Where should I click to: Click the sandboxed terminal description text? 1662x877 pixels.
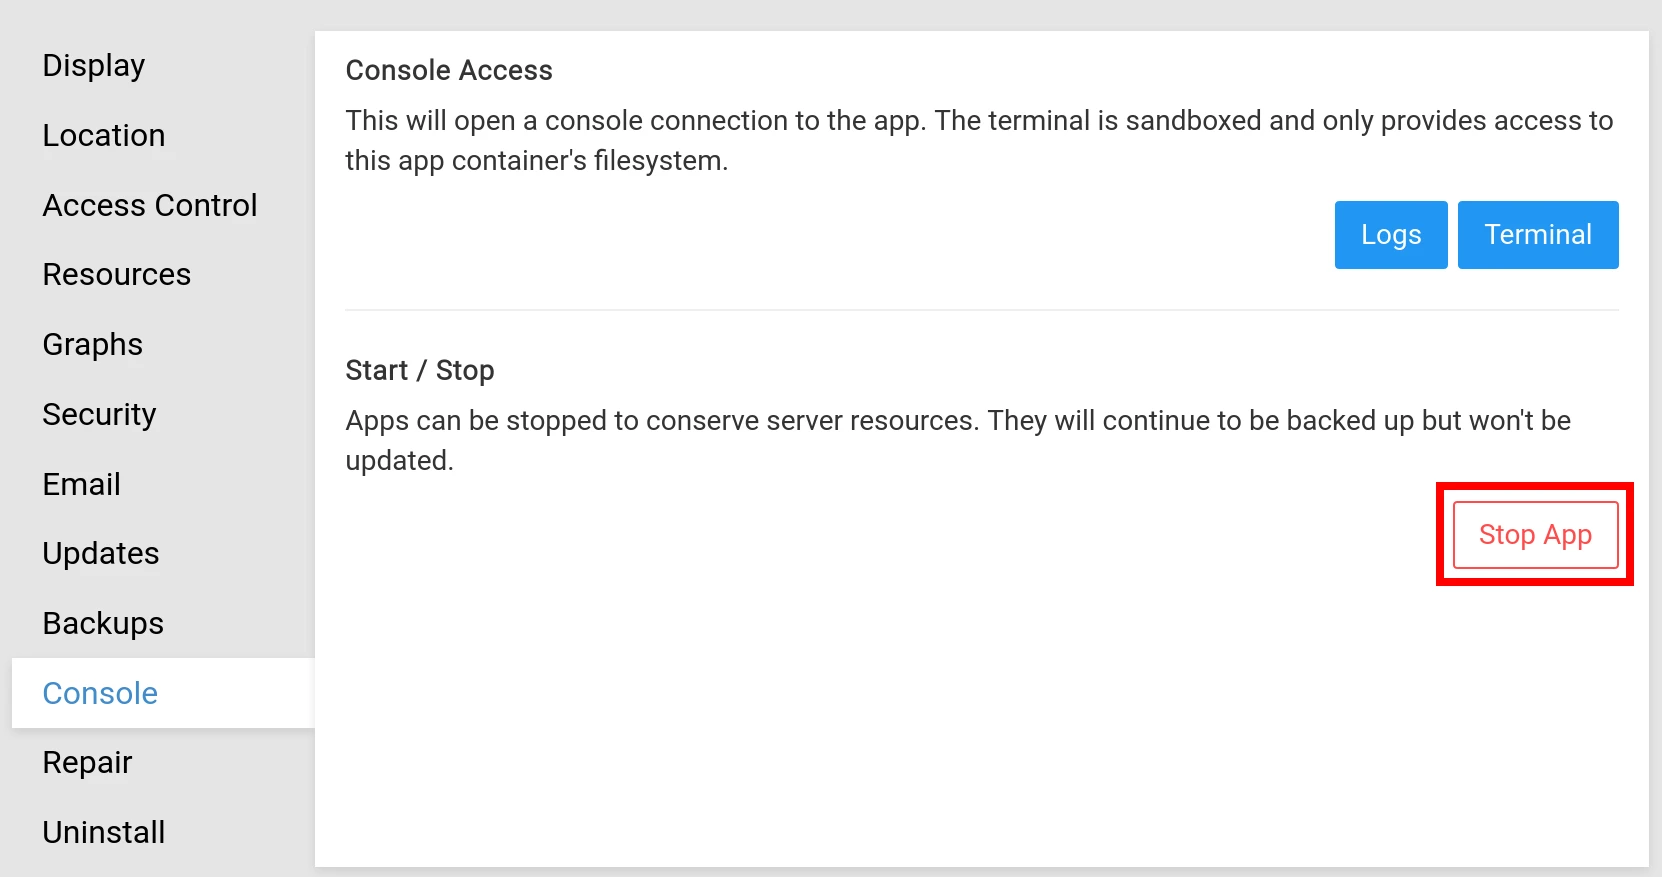(x=978, y=141)
